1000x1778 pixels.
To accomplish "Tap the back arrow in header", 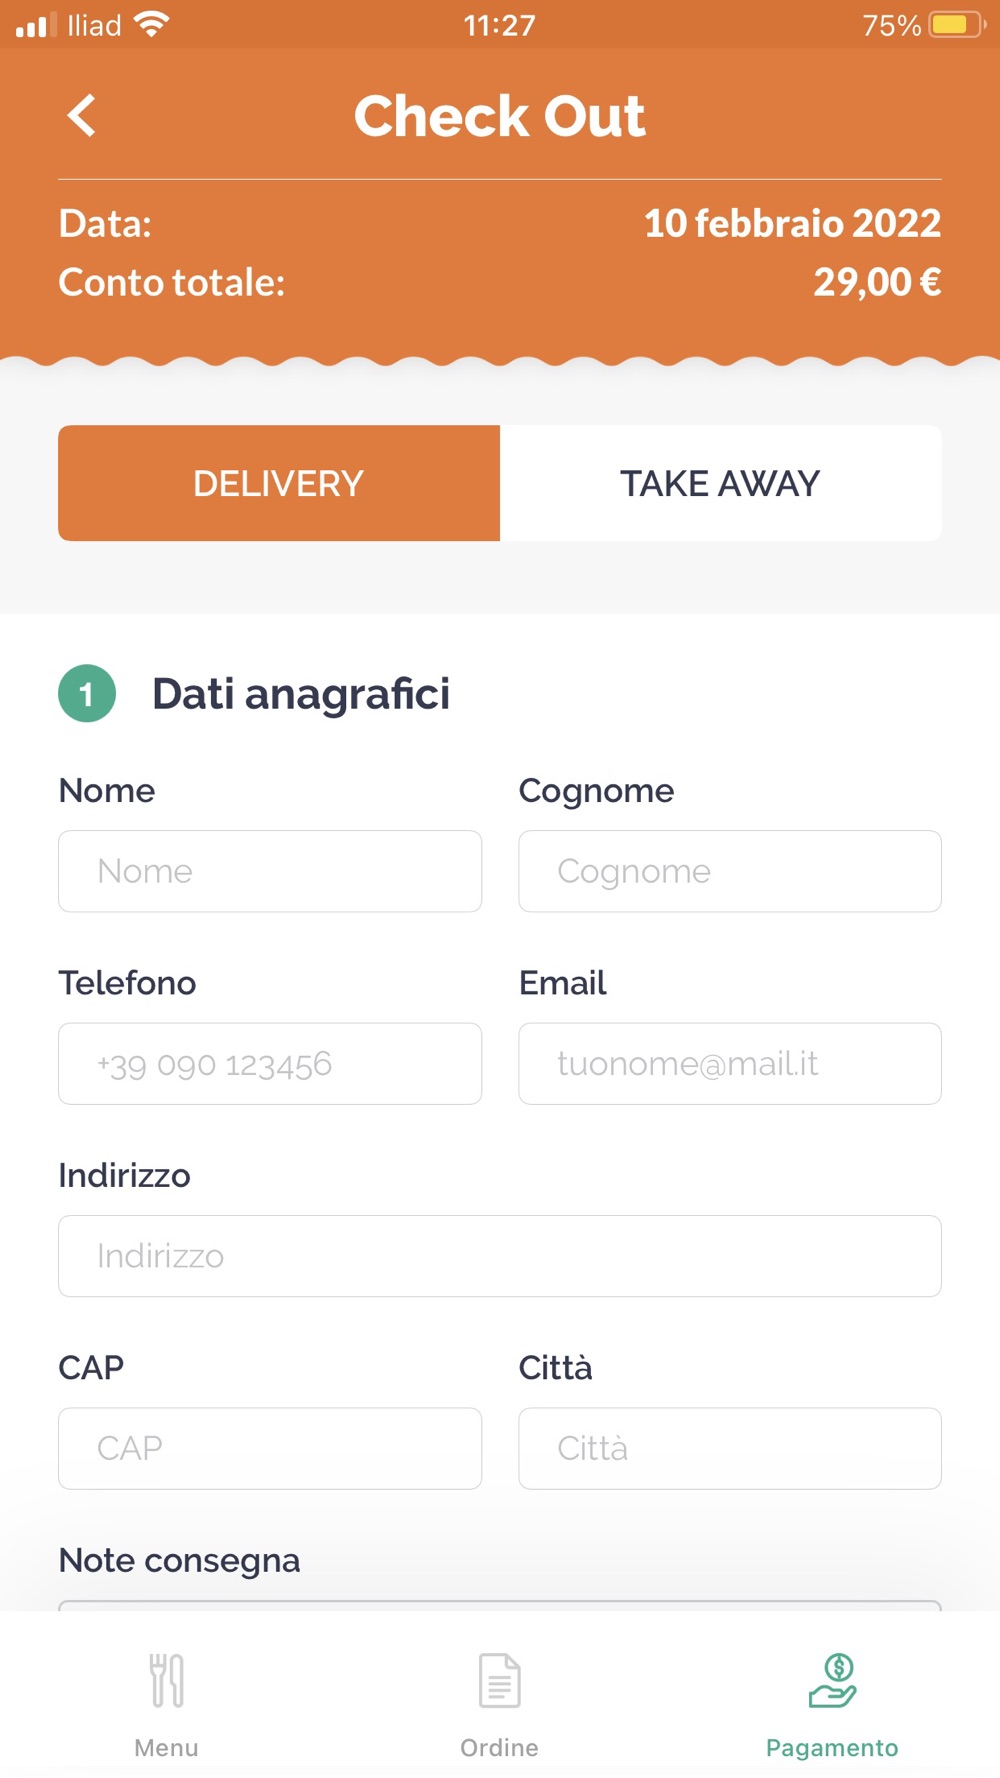I will pyautogui.click(x=81, y=115).
